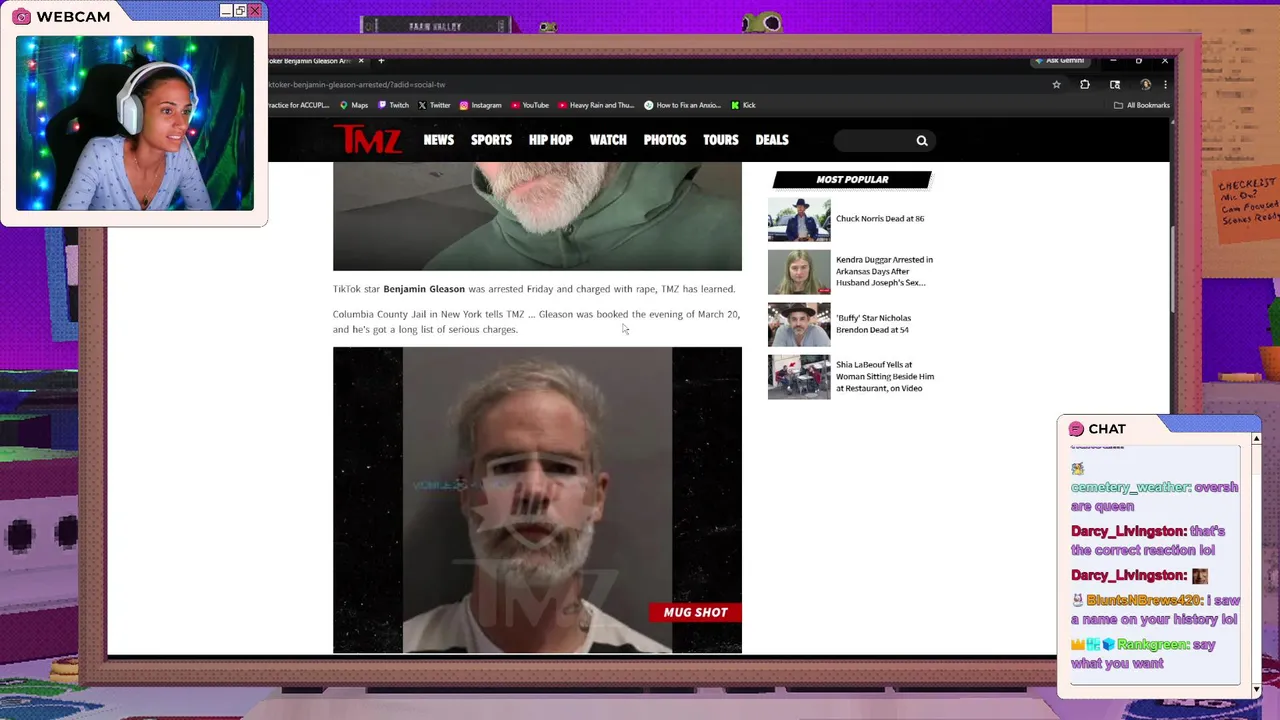This screenshot has width=1280, height=720.
Task: Open the 'Buffy' Star Nicholas Brendon story
Action: tap(873, 324)
